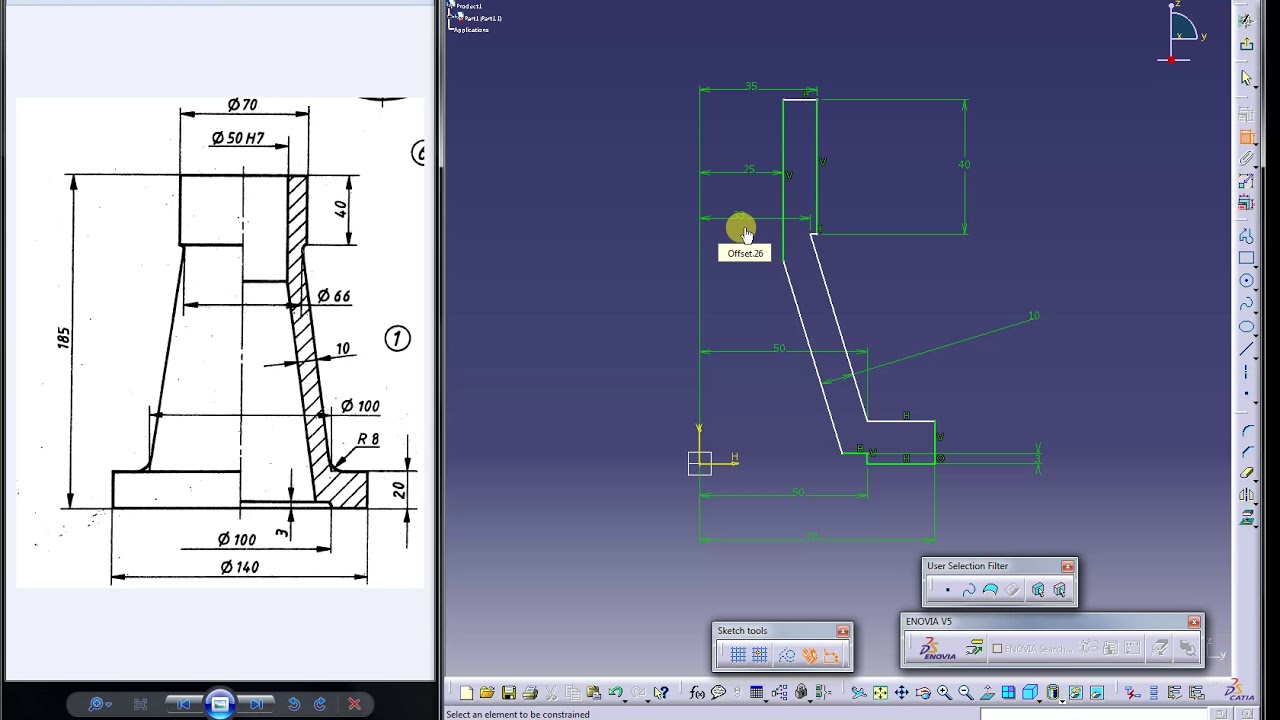1280x720 pixels.
Task: Close the User Selection Filter toolbar
Action: tap(1068, 566)
